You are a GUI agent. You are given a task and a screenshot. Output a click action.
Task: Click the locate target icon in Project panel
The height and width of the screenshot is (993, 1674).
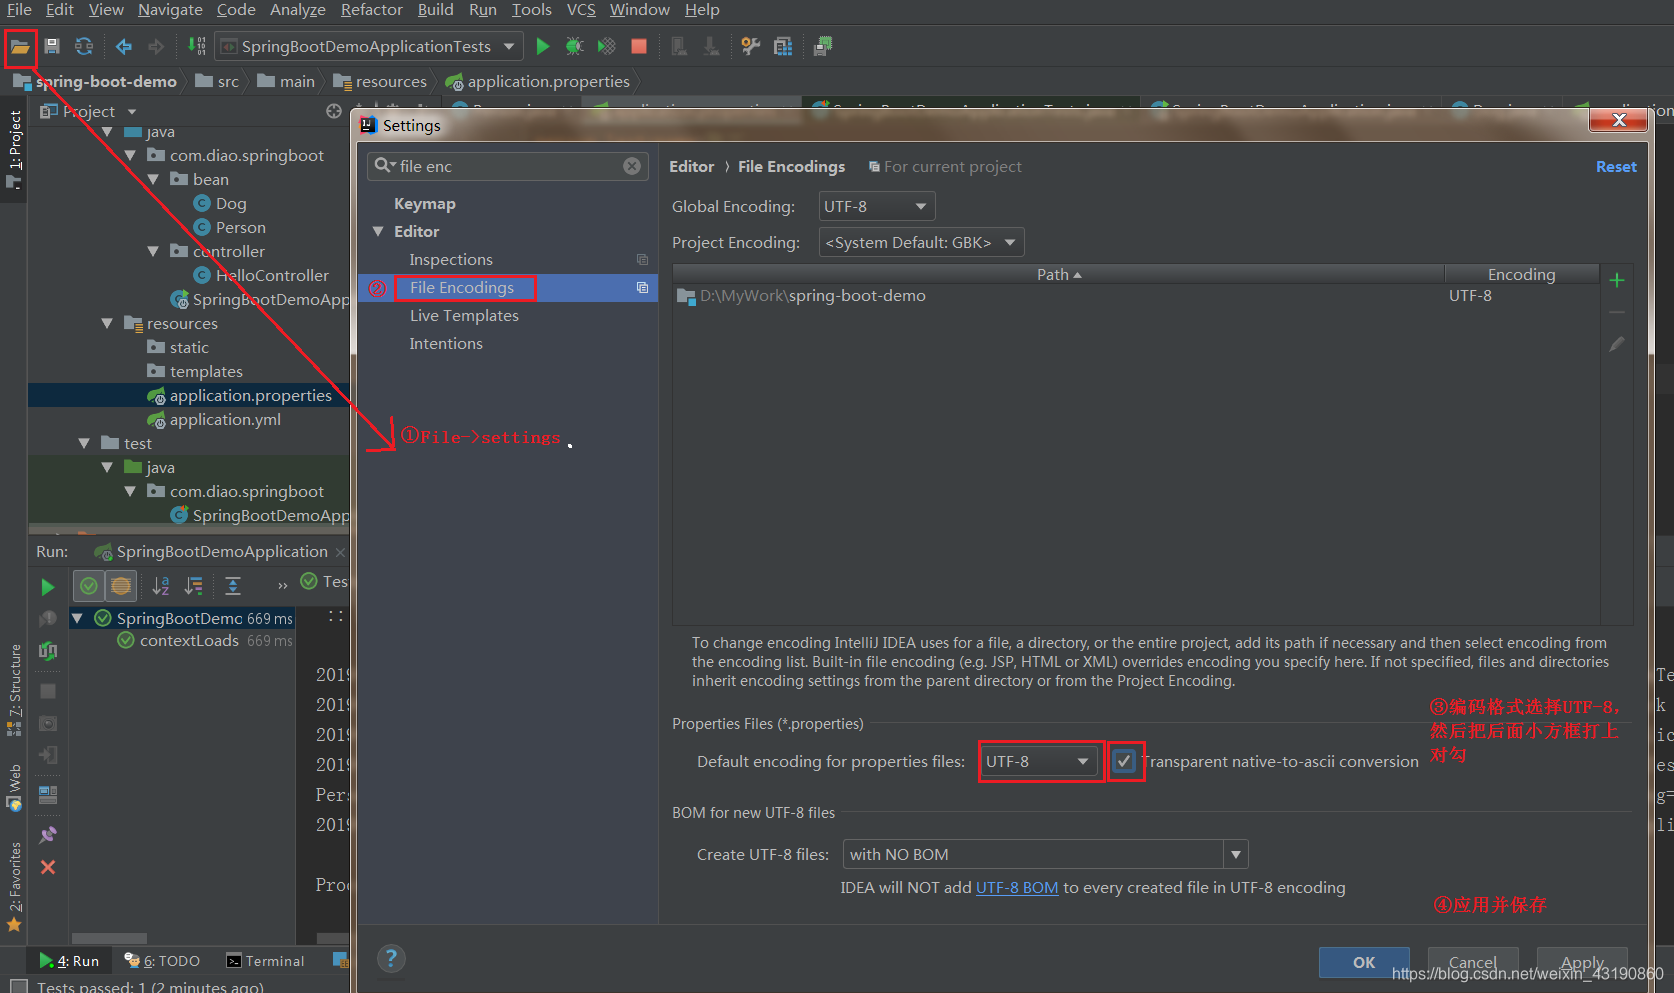[x=334, y=111]
